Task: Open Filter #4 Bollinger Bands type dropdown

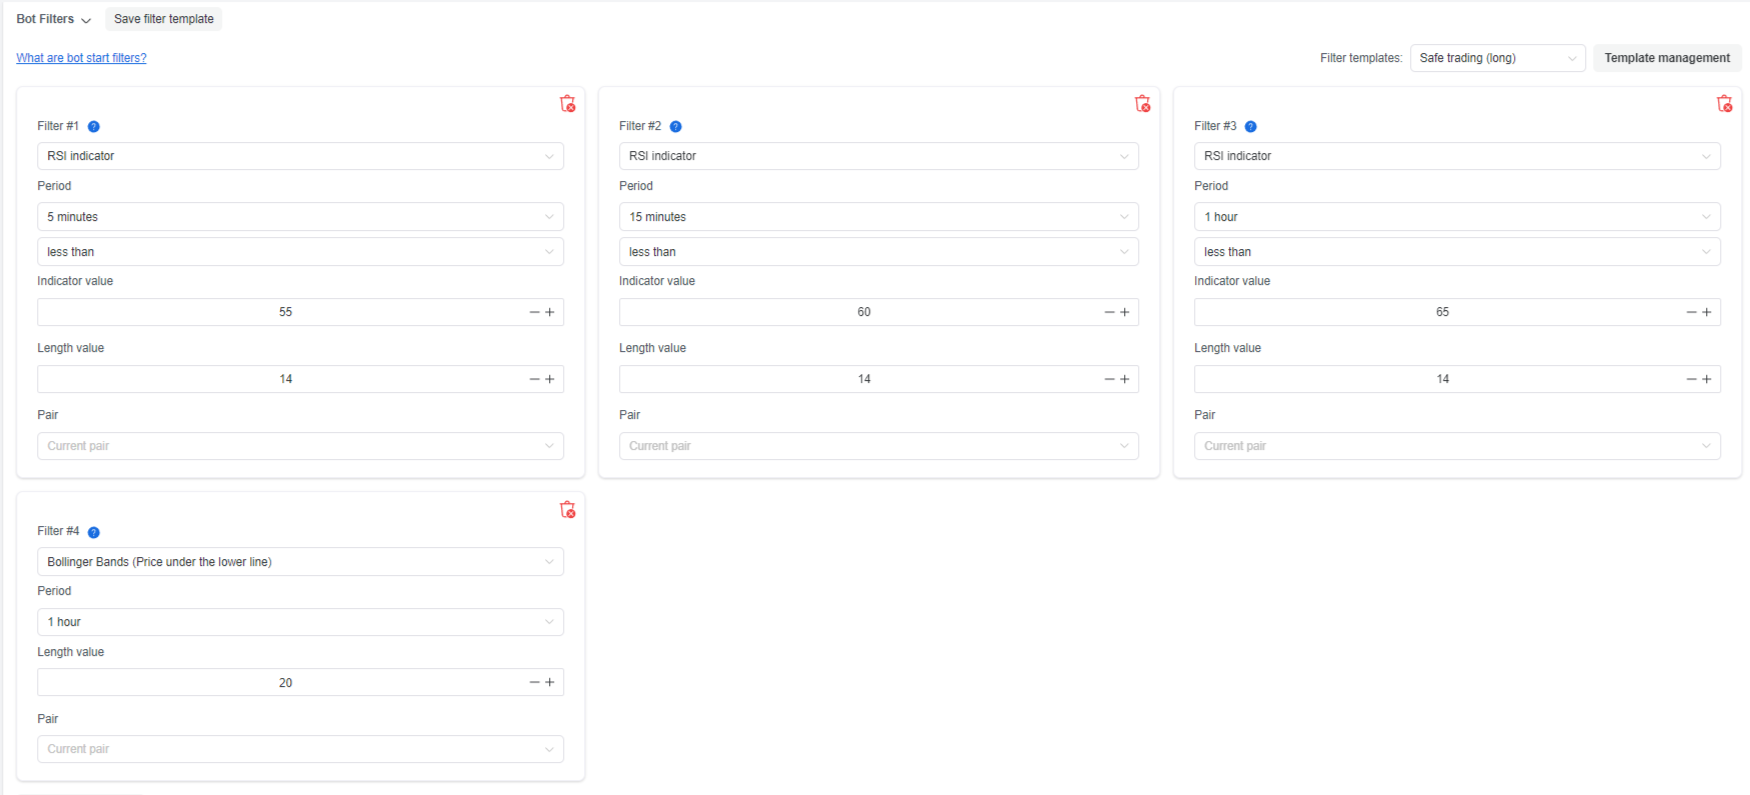Action: (x=300, y=562)
